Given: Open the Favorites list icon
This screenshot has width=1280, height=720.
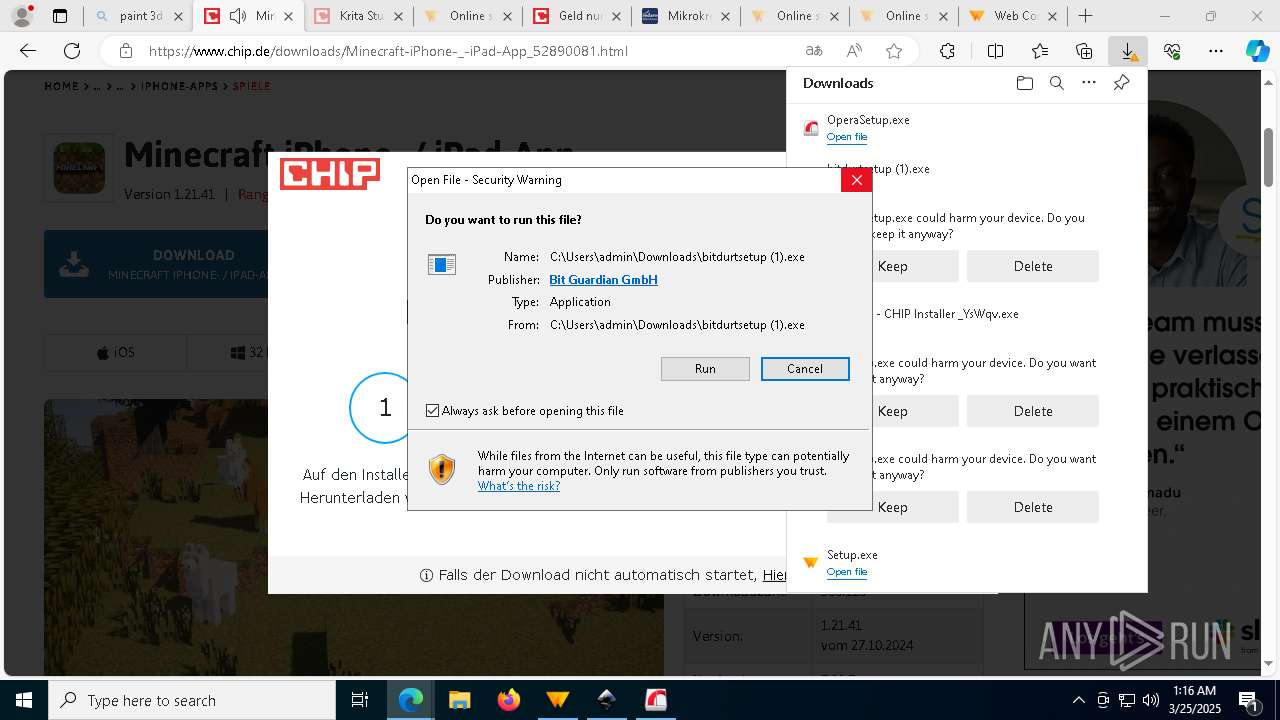Looking at the screenshot, I should tap(1040, 51).
